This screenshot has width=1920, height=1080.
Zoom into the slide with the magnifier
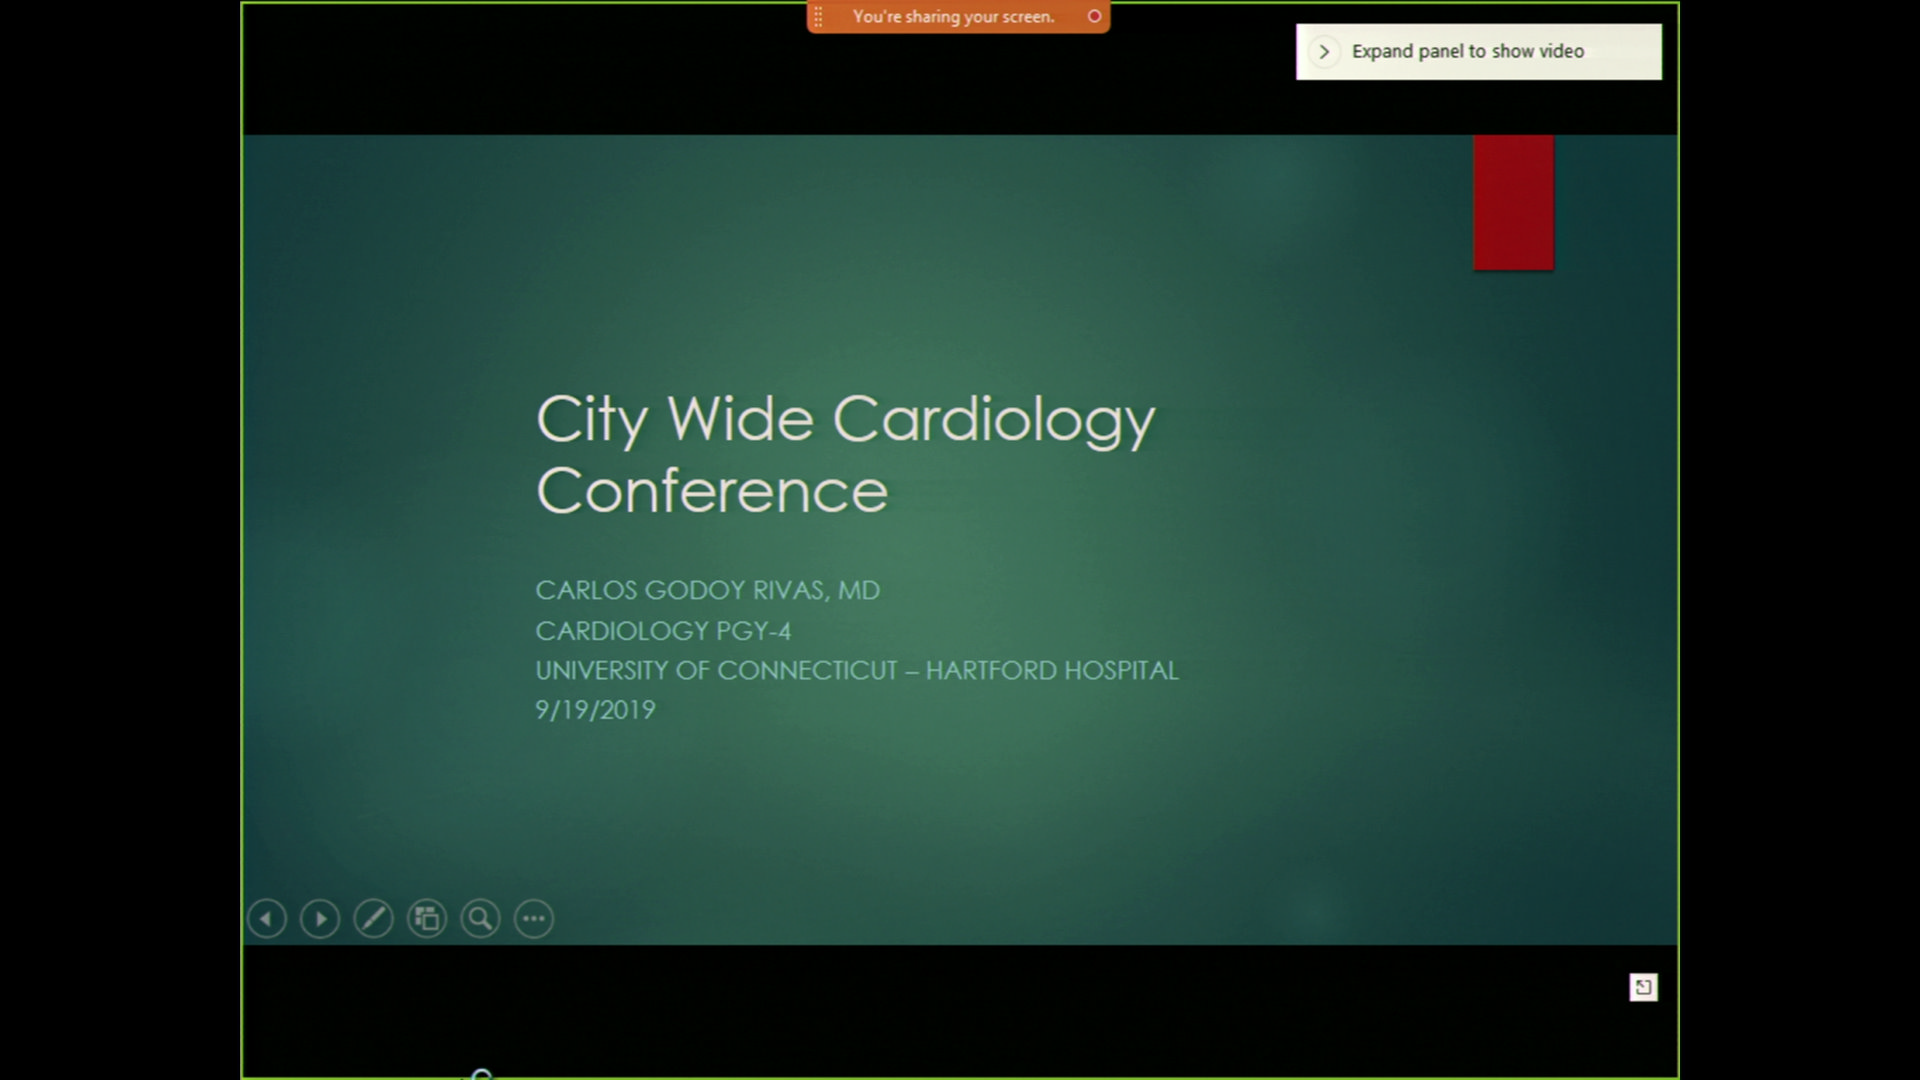point(480,918)
